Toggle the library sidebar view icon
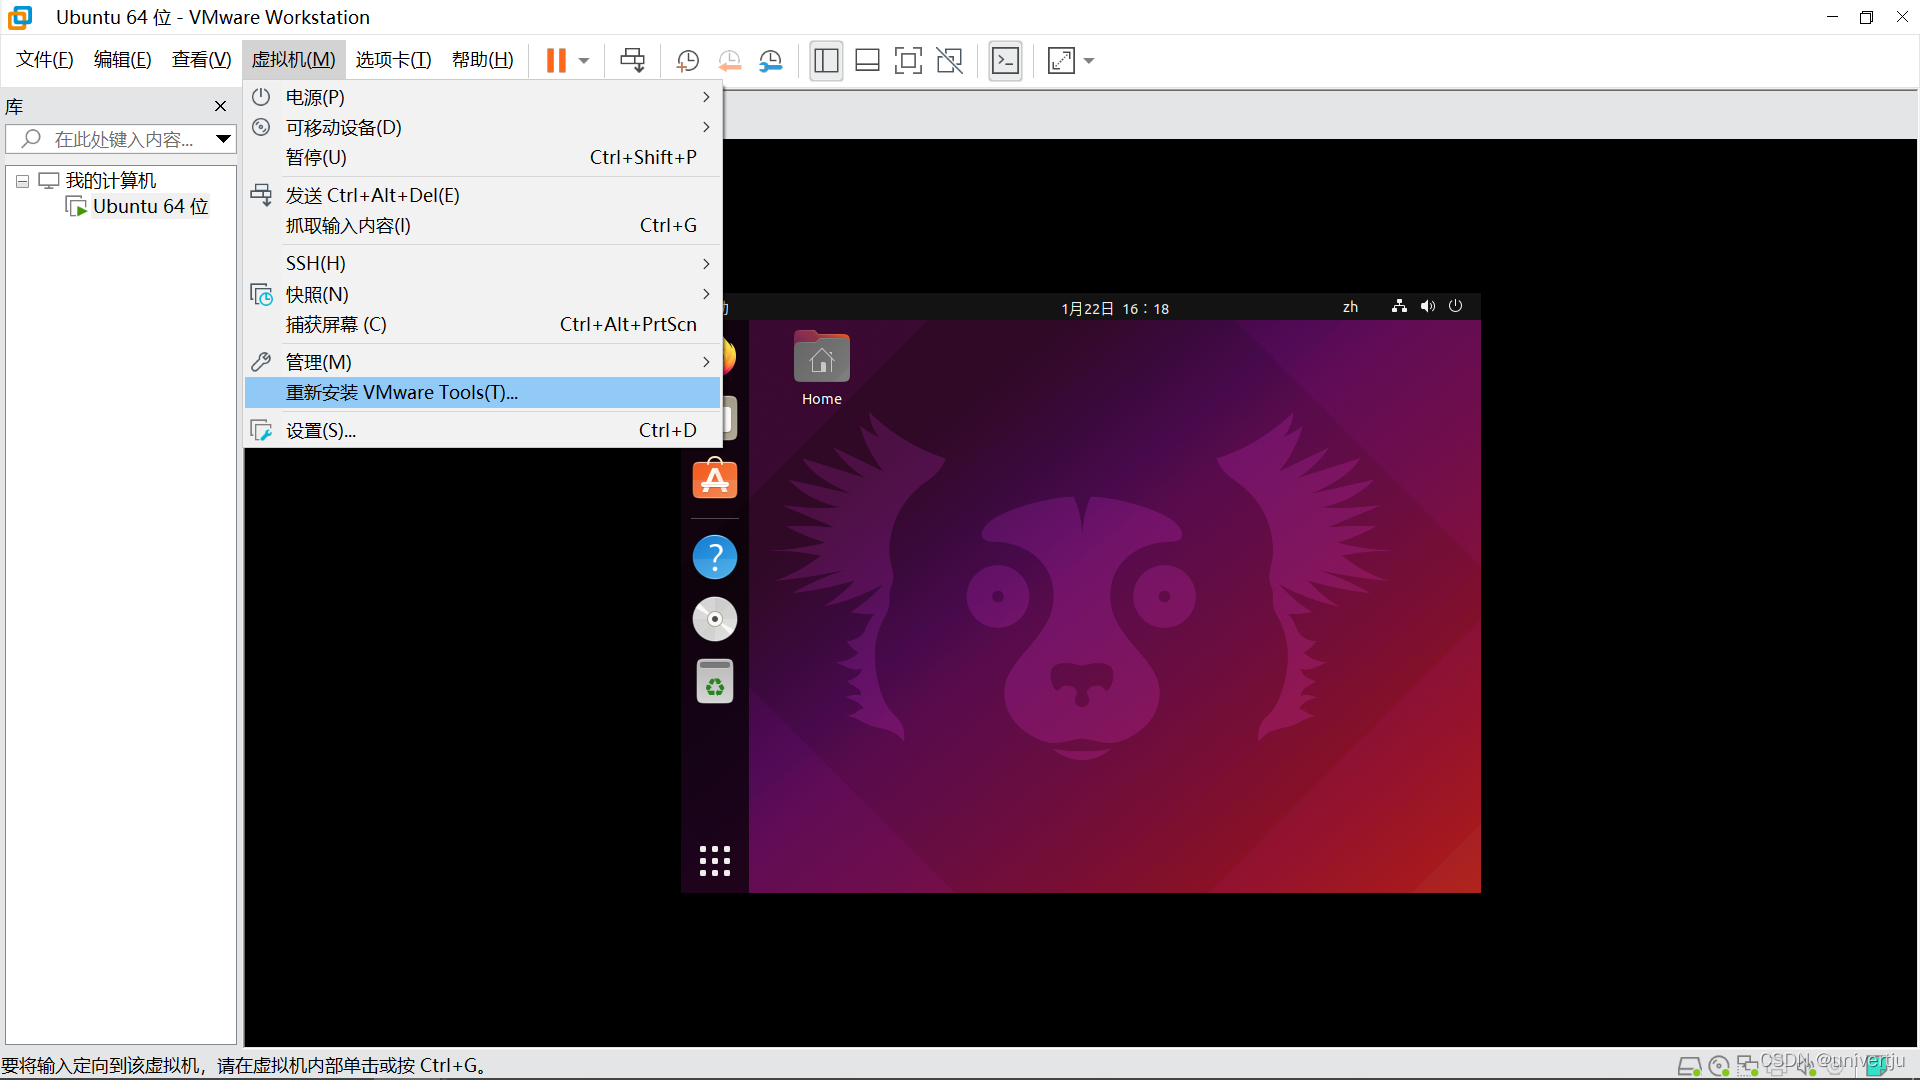The height and width of the screenshot is (1080, 1920). (x=826, y=61)
